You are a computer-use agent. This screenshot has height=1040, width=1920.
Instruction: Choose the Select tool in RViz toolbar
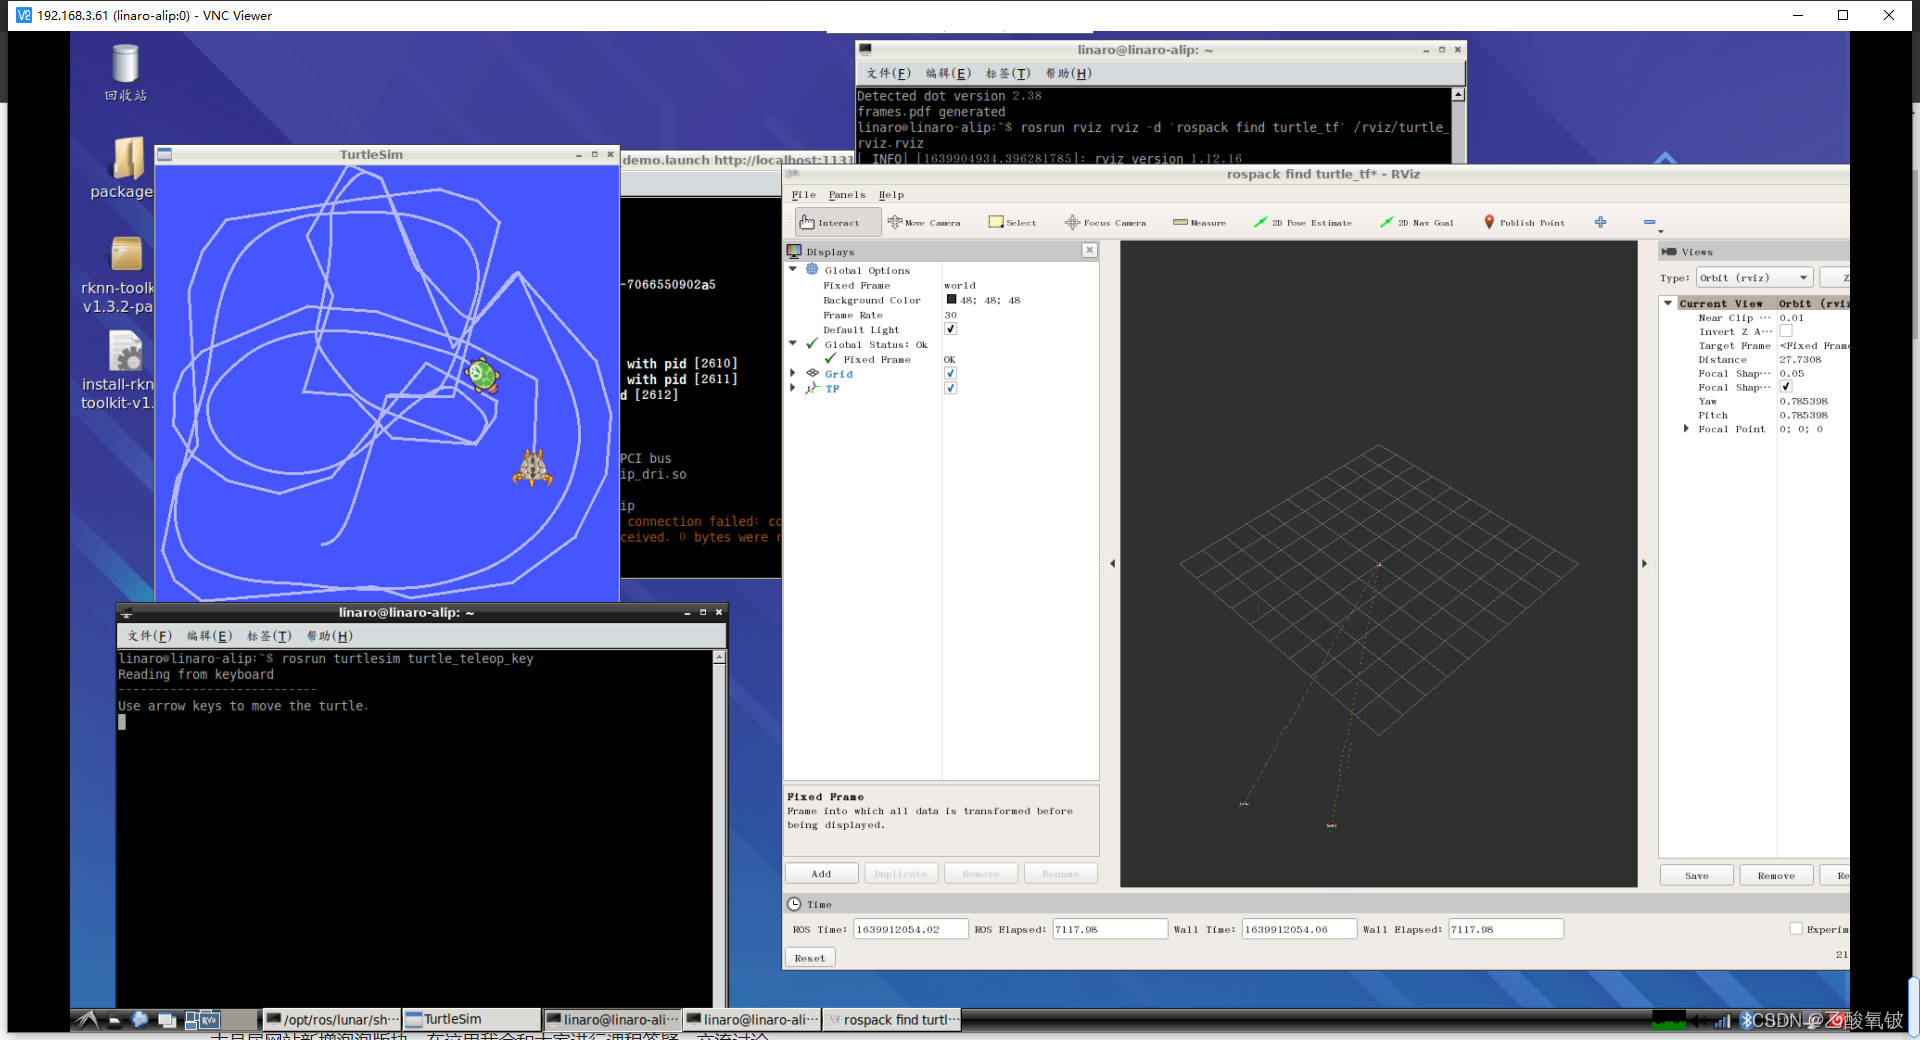1012,222
